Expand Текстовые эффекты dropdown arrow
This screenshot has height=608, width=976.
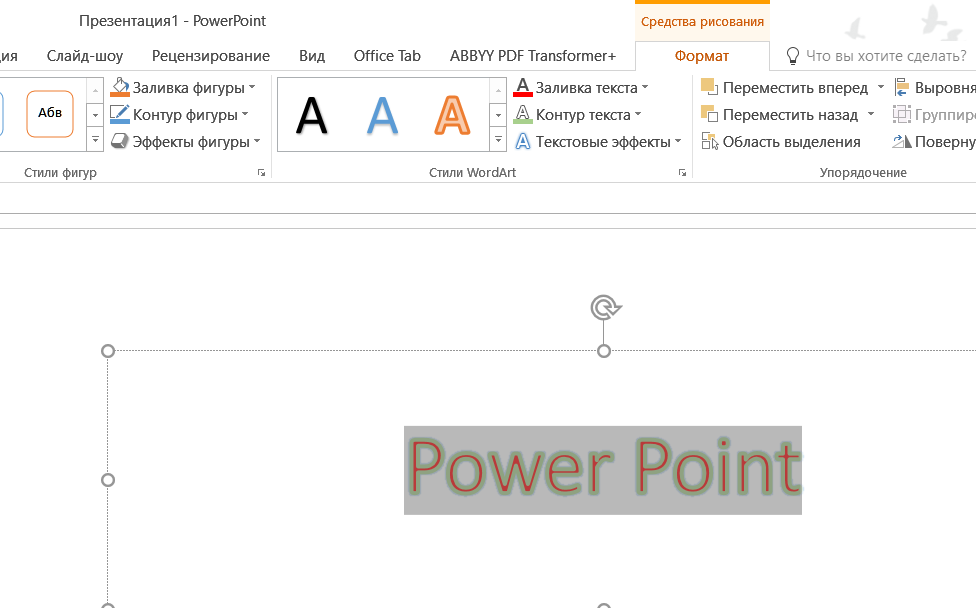[x=678, y=142]
